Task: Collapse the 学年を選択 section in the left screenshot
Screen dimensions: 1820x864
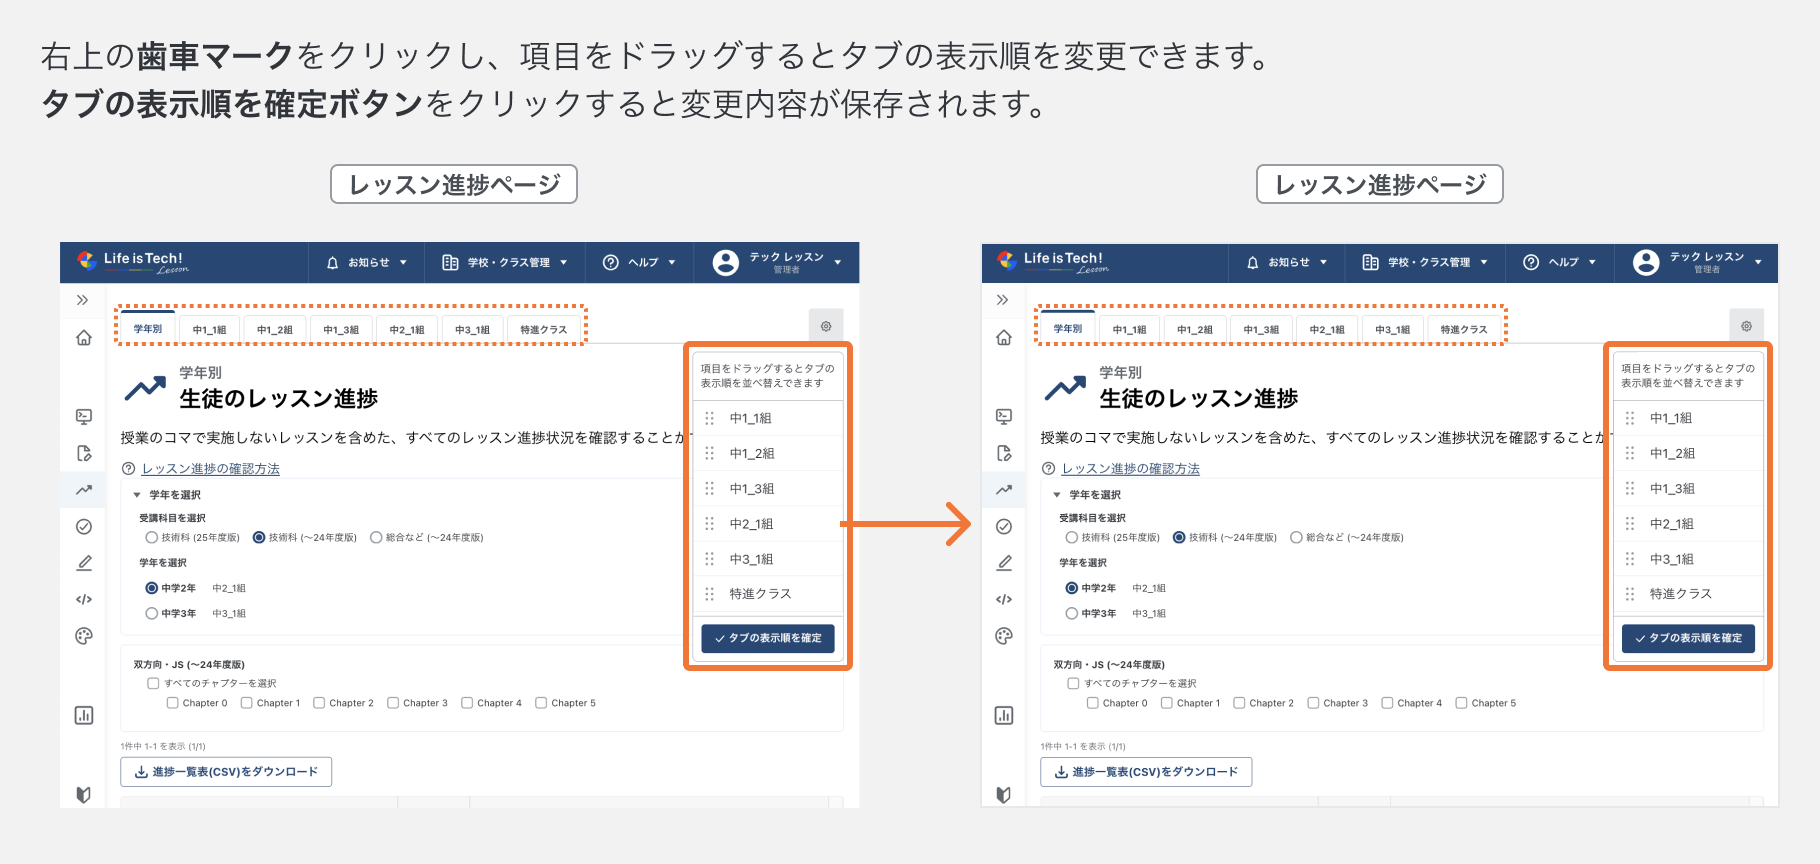Action: (x=137, y=495)
